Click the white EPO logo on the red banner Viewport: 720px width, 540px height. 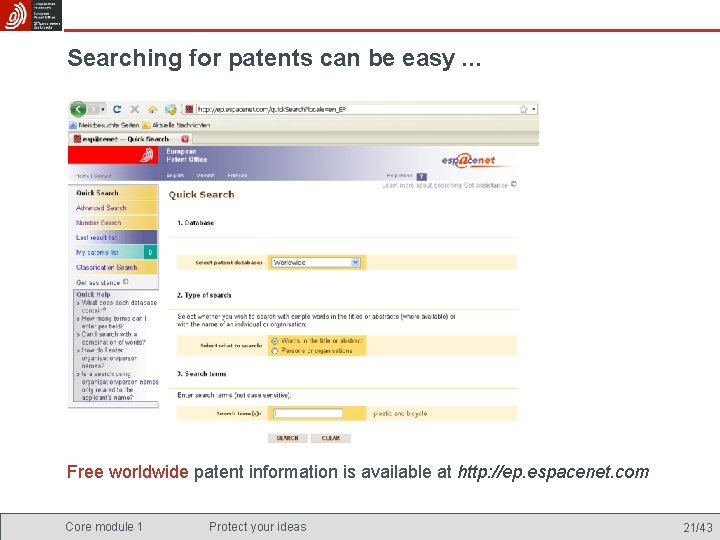tap(146, 155)
